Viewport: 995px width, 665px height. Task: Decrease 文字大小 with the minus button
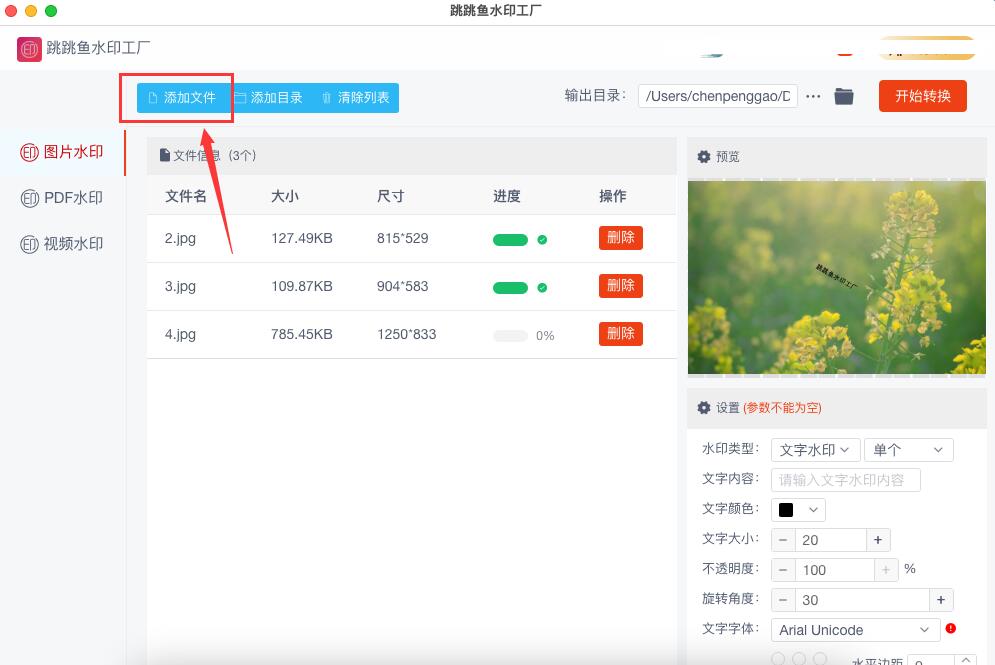click(783, 540)
